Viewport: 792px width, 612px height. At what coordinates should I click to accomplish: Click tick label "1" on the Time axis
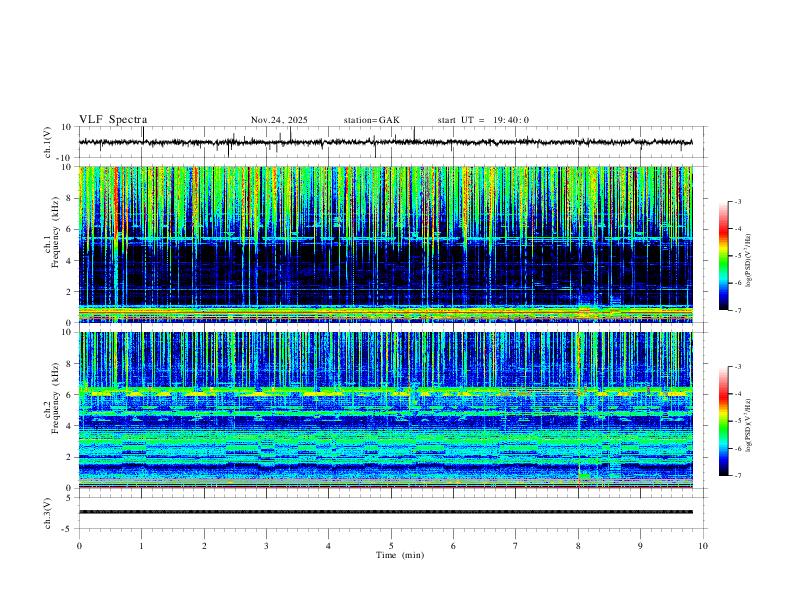click(x=141, y=546)
